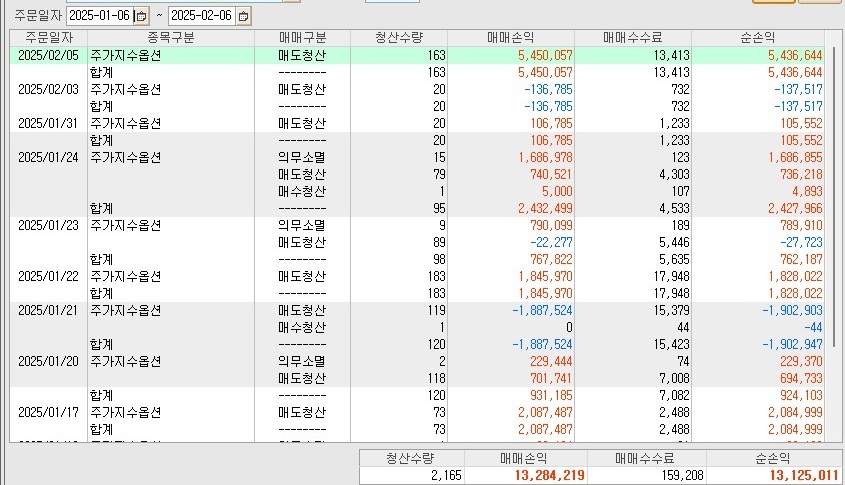This screenshot has width=845, height=485.
Task: Select the 2025/01/24 date cell
Action: click(x=49, y=157)
